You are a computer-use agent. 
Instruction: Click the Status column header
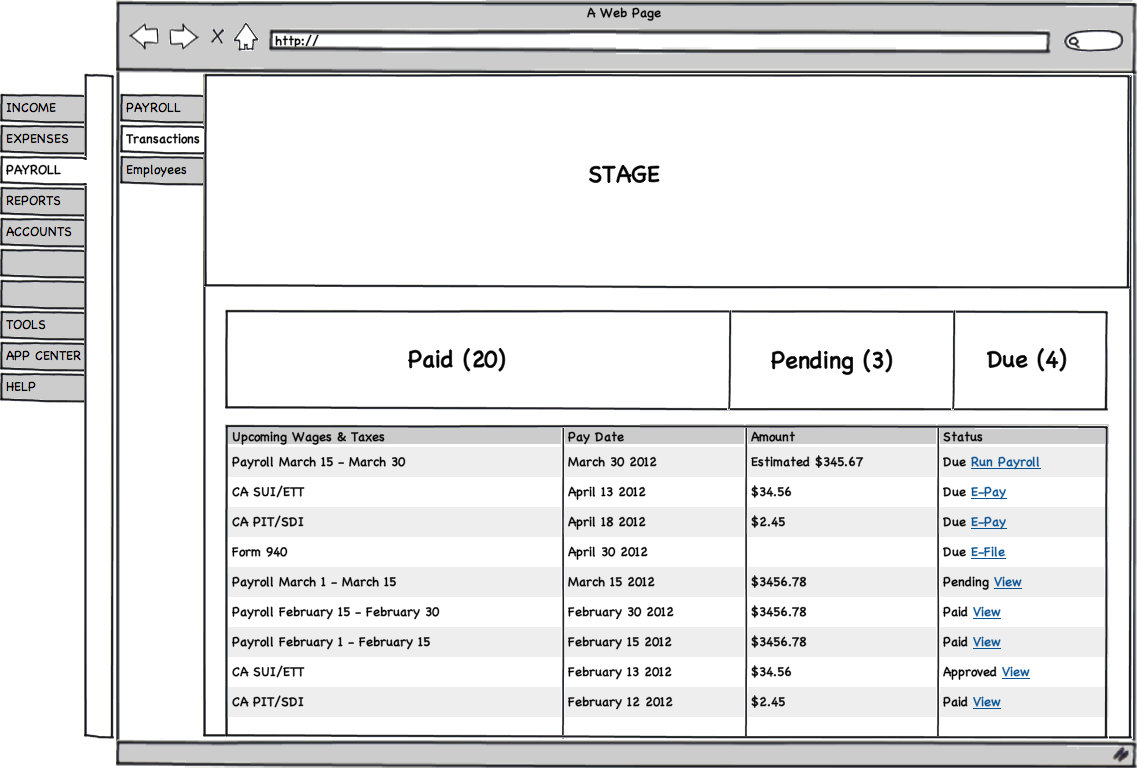(x=1022, y=437)
